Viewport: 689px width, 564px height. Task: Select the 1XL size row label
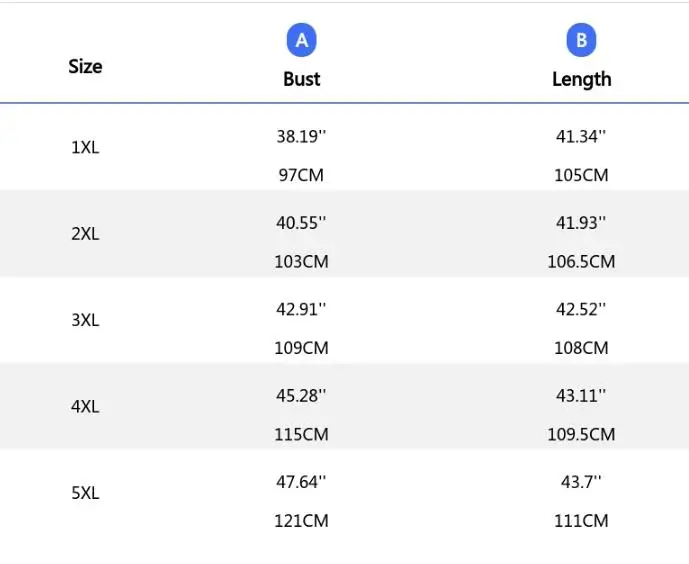click(85, 148)
